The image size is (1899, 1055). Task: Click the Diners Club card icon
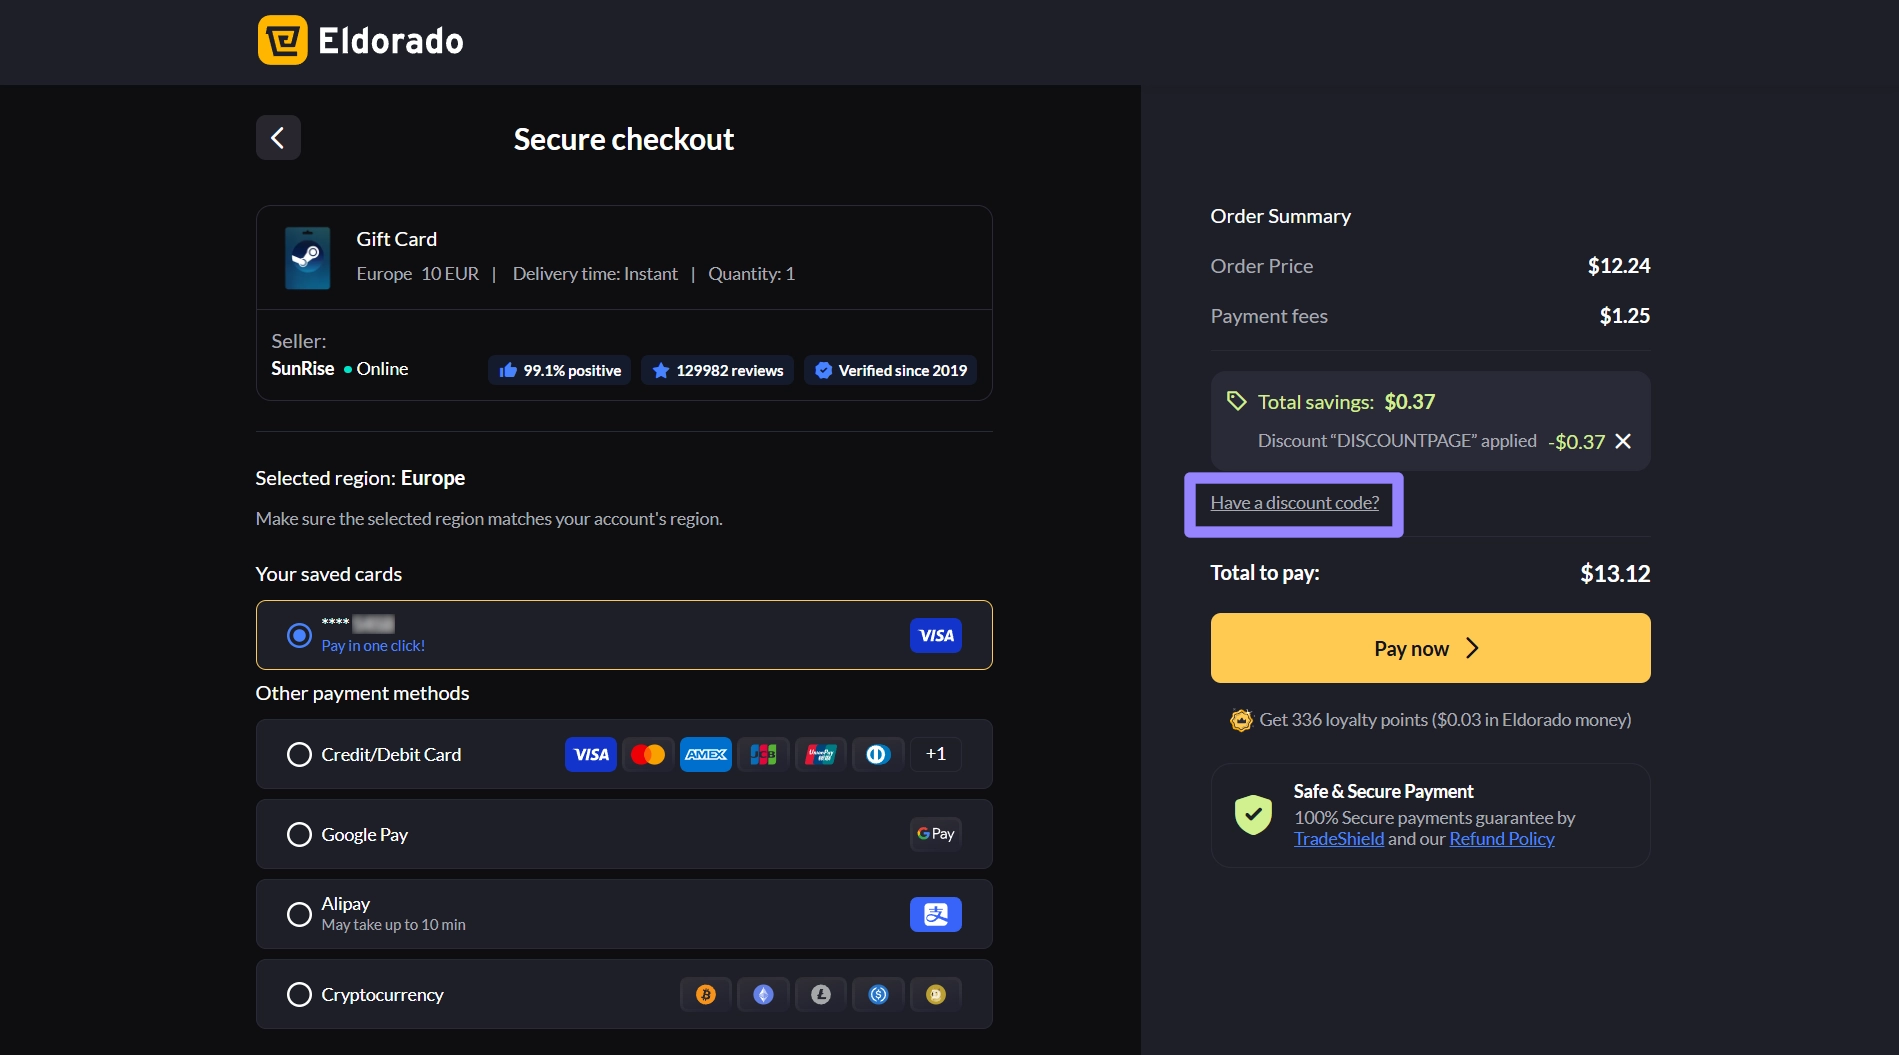(x=878, y=754)
